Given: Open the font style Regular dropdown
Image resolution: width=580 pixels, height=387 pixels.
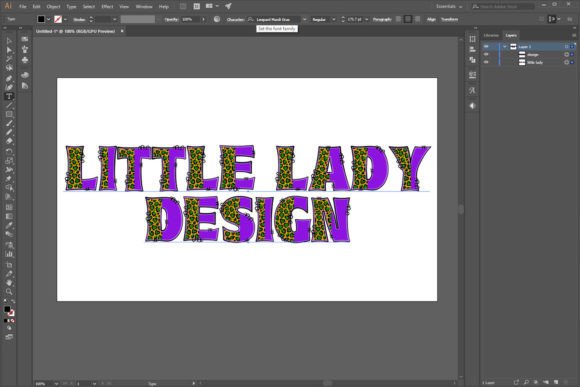Looking at the screenshot, I should click(x=334, y=19).
